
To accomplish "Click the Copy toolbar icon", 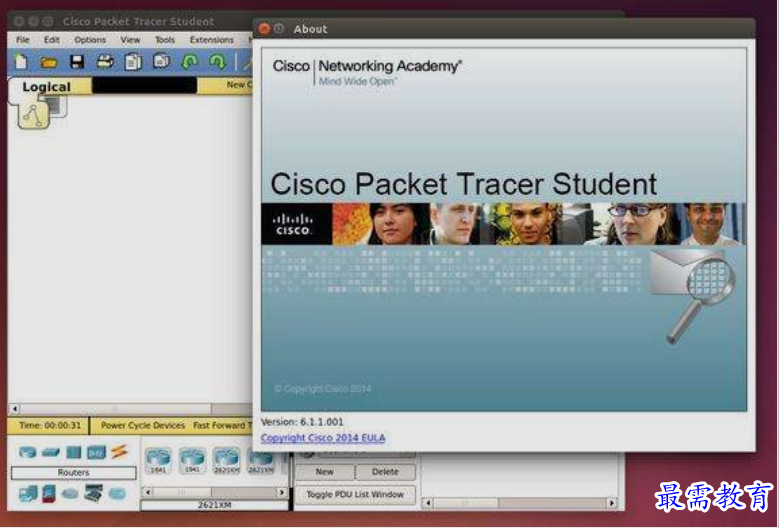I will coord(133,62).
